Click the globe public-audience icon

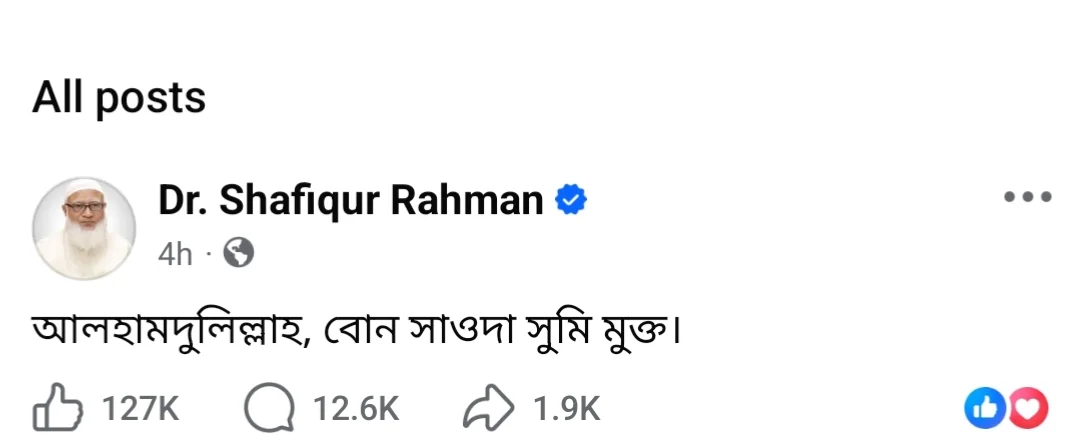[238, 253]
